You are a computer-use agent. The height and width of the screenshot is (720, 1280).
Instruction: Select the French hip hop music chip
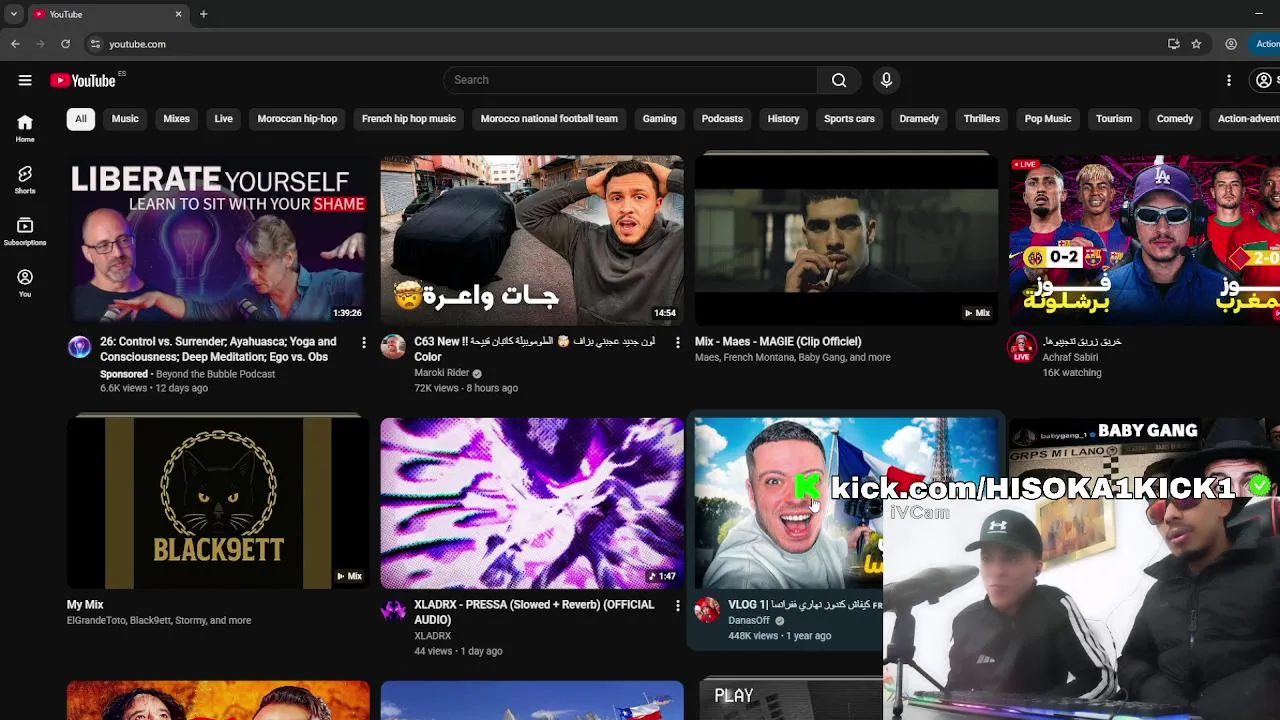(409, 119)
